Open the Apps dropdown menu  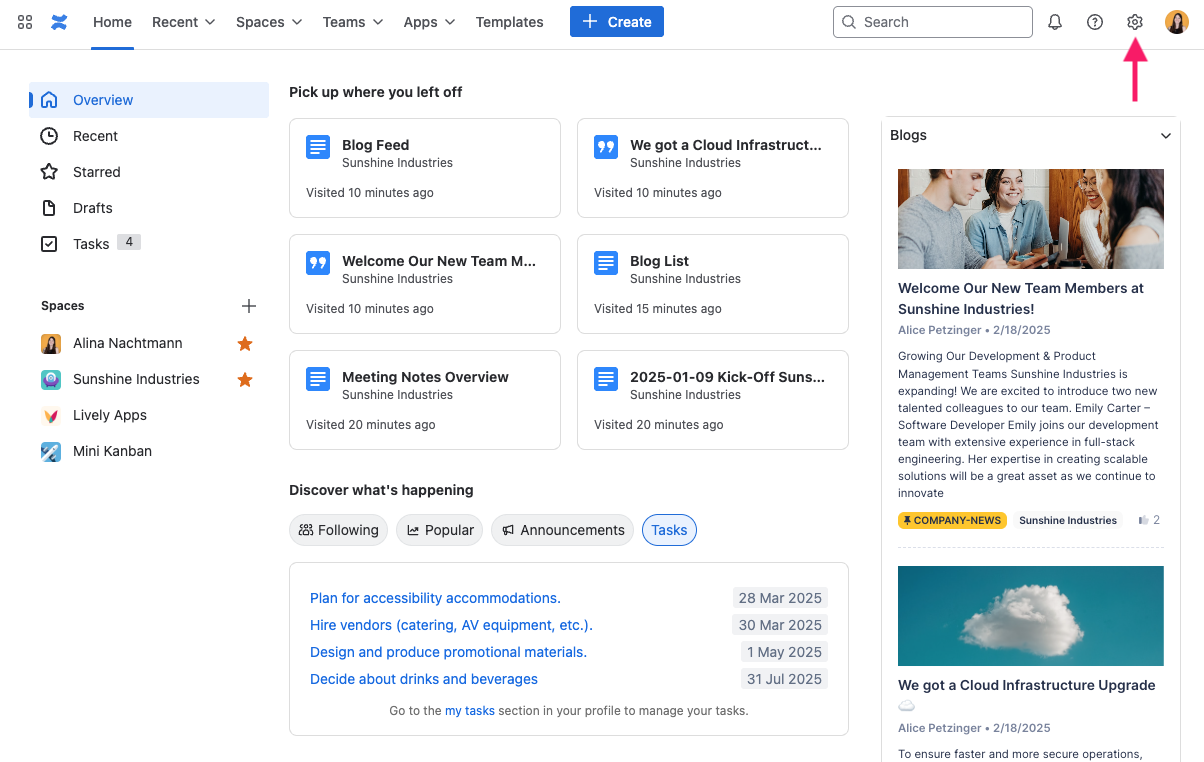[x=429, y=21]
